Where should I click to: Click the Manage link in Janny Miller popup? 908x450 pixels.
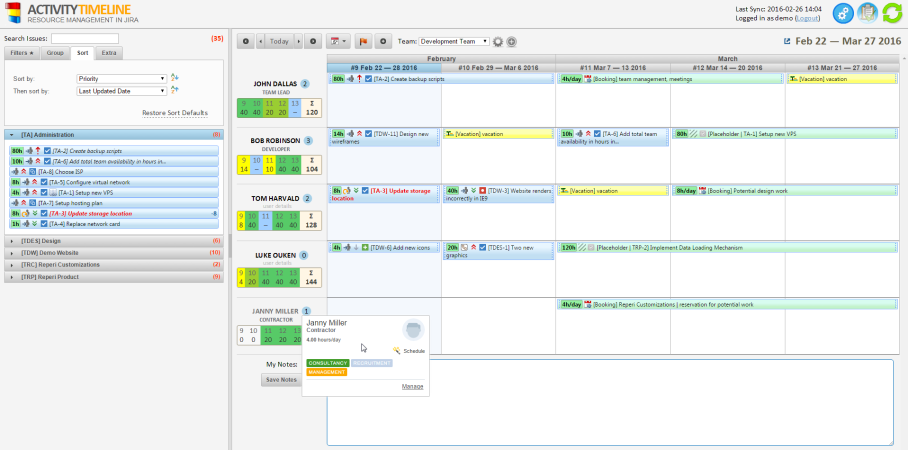[x=412, y=386]
